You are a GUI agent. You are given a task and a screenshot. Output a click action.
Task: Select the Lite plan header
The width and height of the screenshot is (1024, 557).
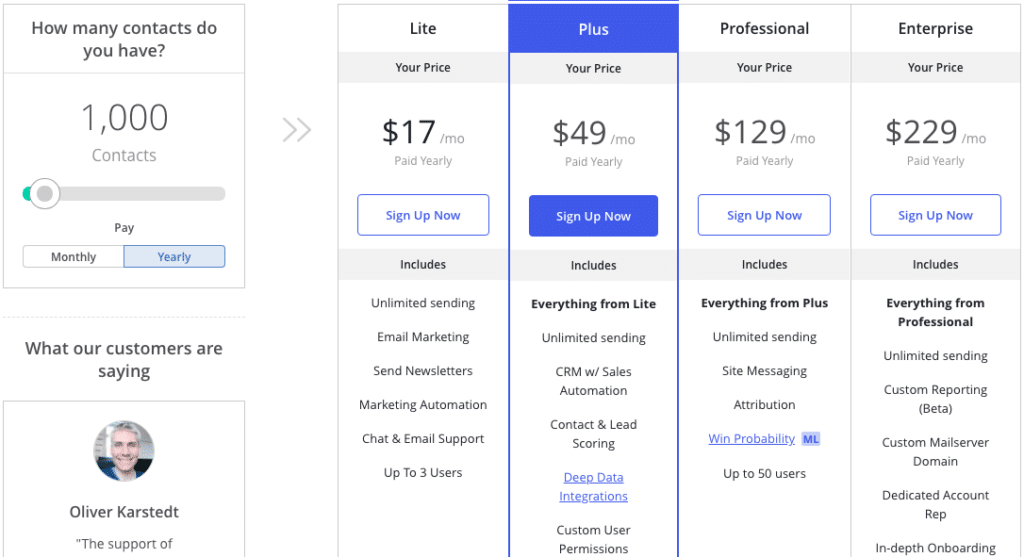(x=423, y=29)
